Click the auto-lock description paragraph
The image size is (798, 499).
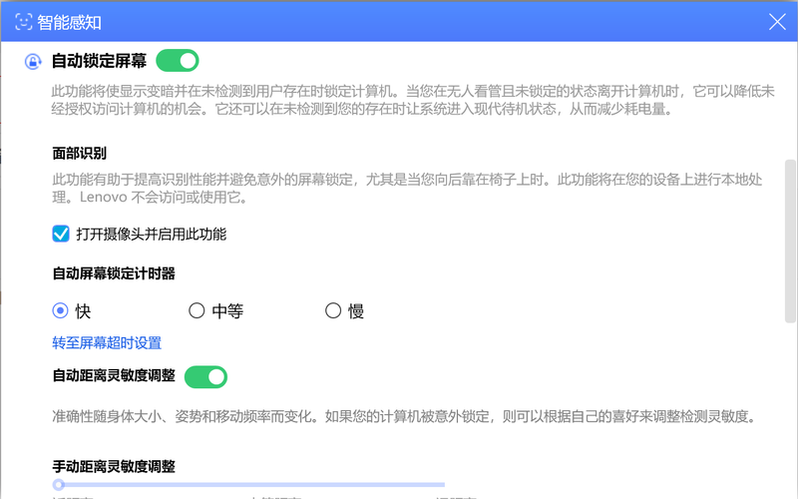[x=400, y=100]
